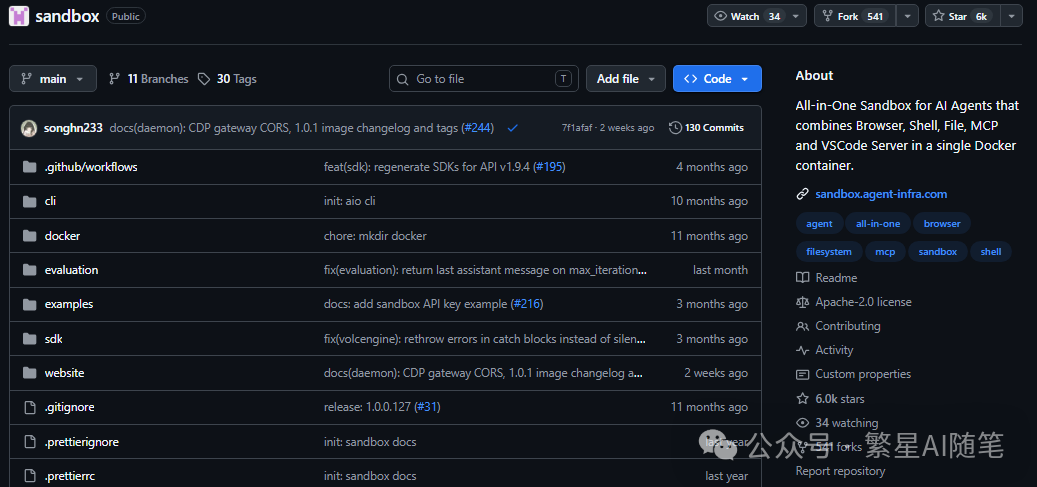This screenshot has width=1037, height=487.
Task: Open the Readme link in About
Action: click(x=827, y=278)
